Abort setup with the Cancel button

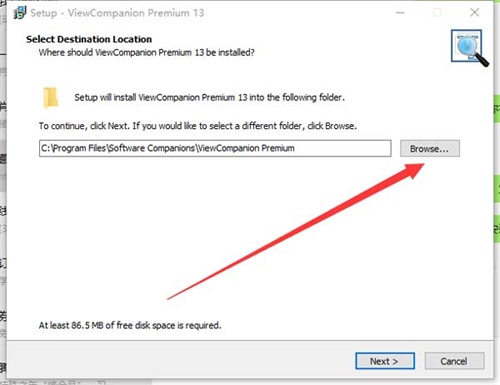click(x=454, y=361)
